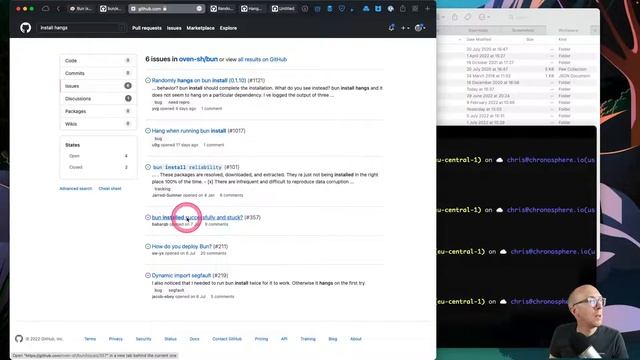Switch to the Screenshots tab in Finder
Image resolution: width=640 pixels, height=360 pixels.
pyautogui.click(x=523, y=31)
